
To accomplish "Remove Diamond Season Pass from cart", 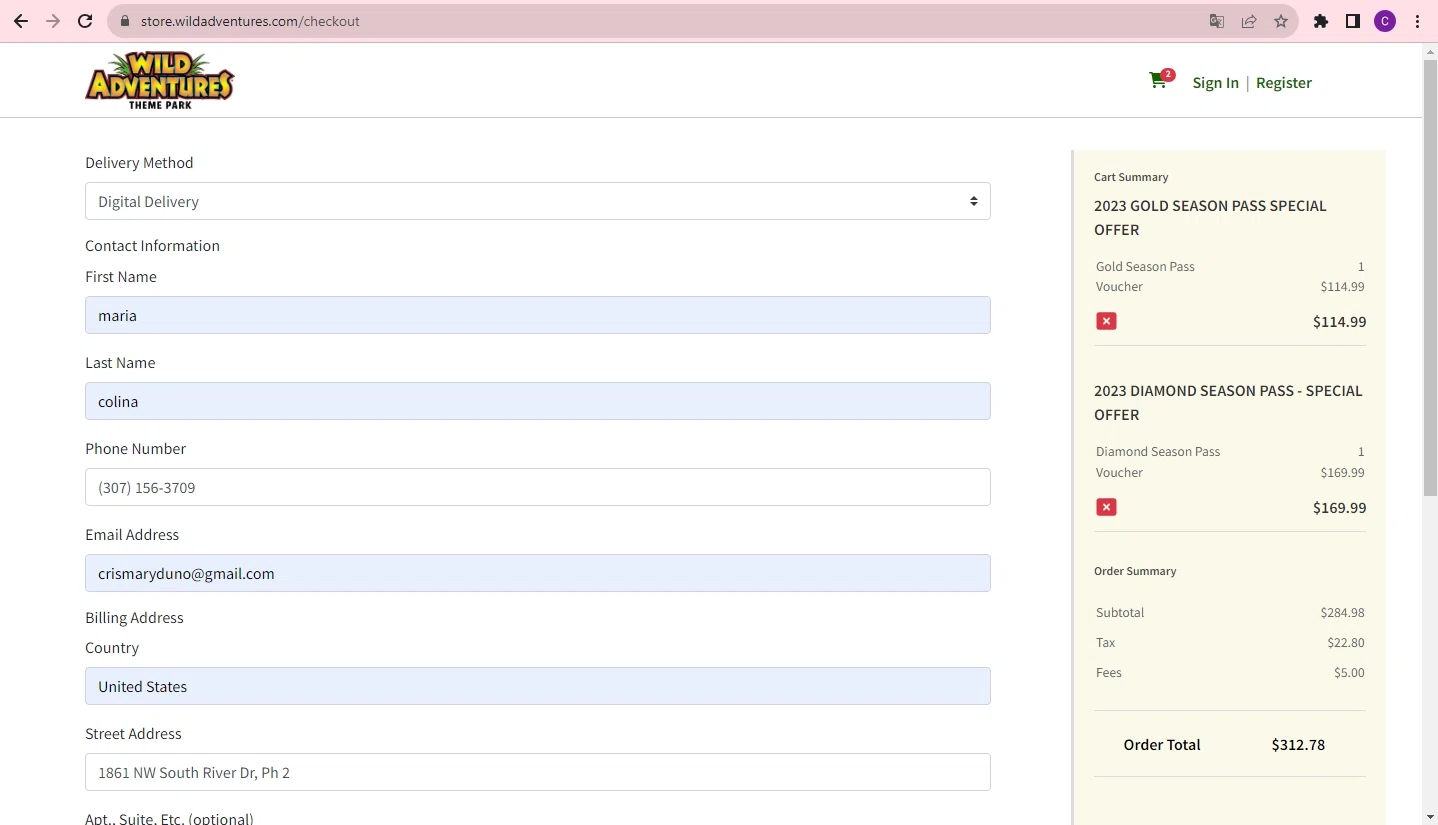I will tap(1106, 507).
